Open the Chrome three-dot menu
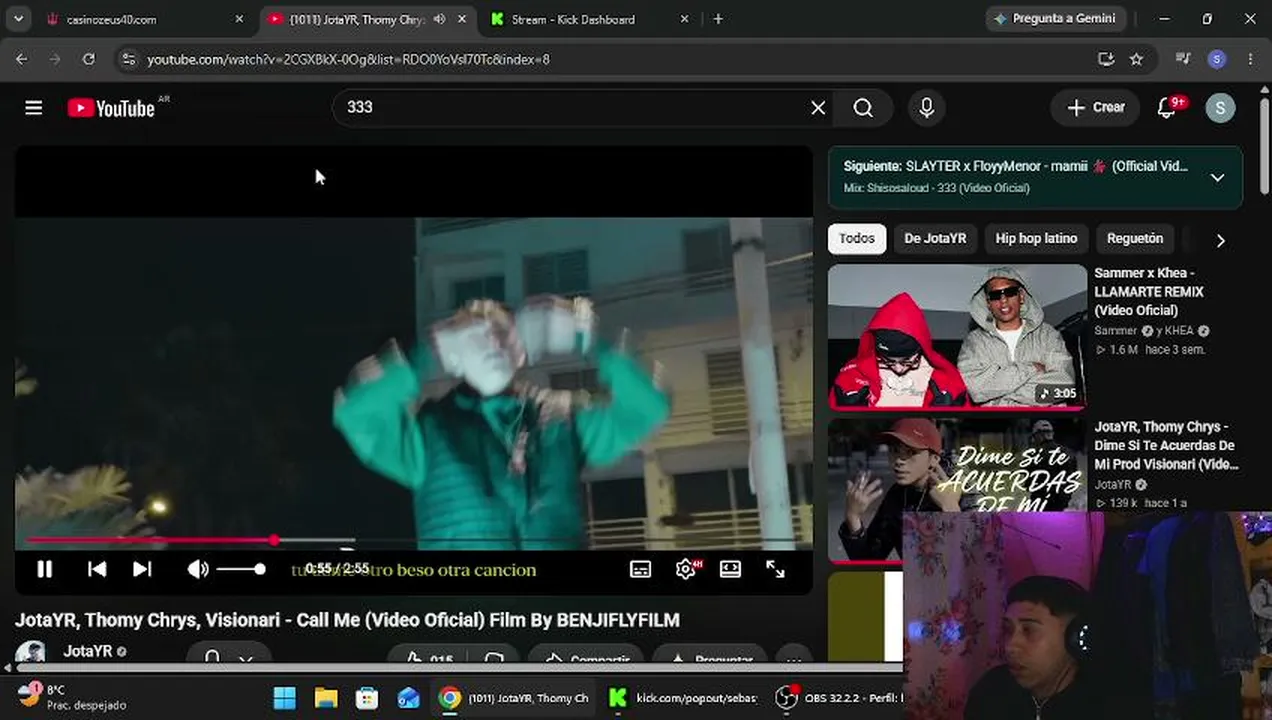1272x720 pixels. click(x=1250, y=59)
